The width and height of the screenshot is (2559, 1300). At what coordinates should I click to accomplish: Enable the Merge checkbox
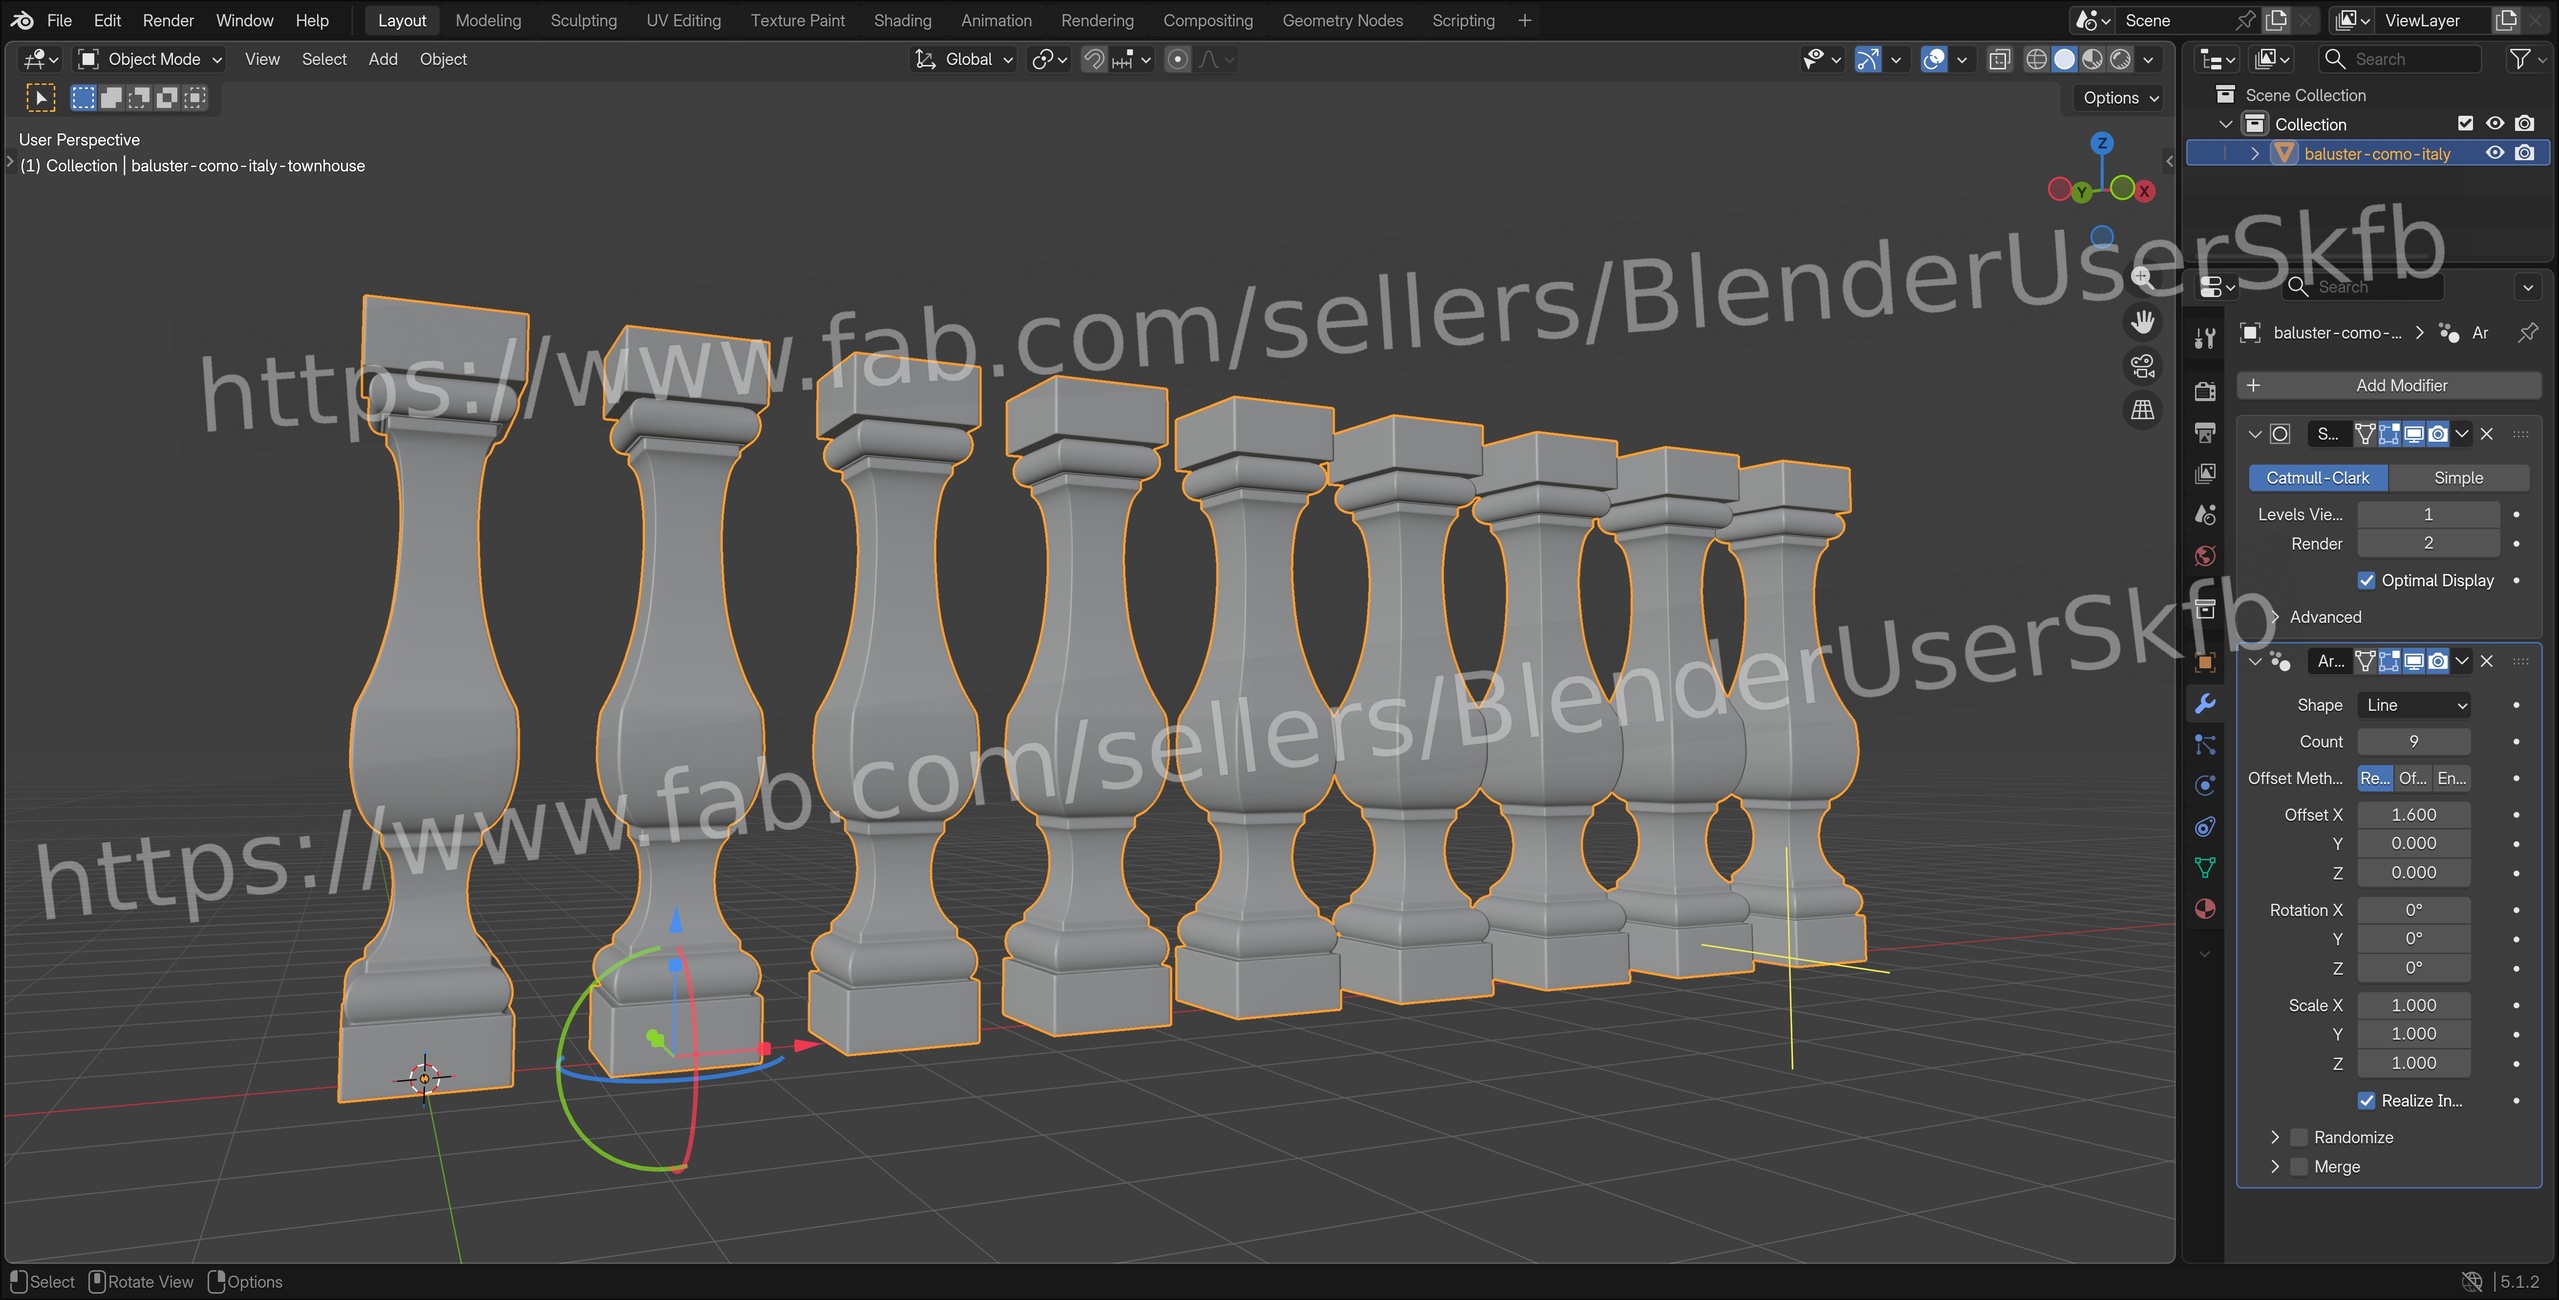(x=2299, y=1167)
